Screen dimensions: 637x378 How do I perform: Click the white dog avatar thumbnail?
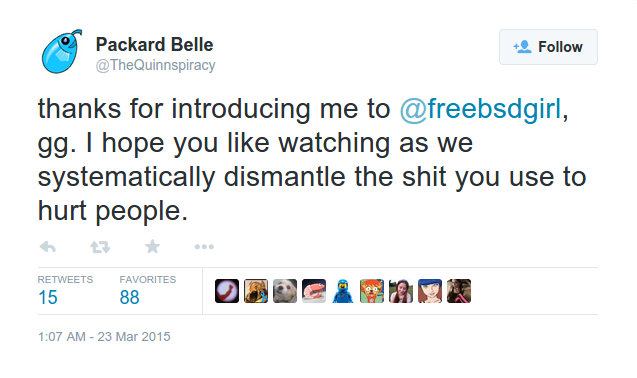(x=285, y=291)
